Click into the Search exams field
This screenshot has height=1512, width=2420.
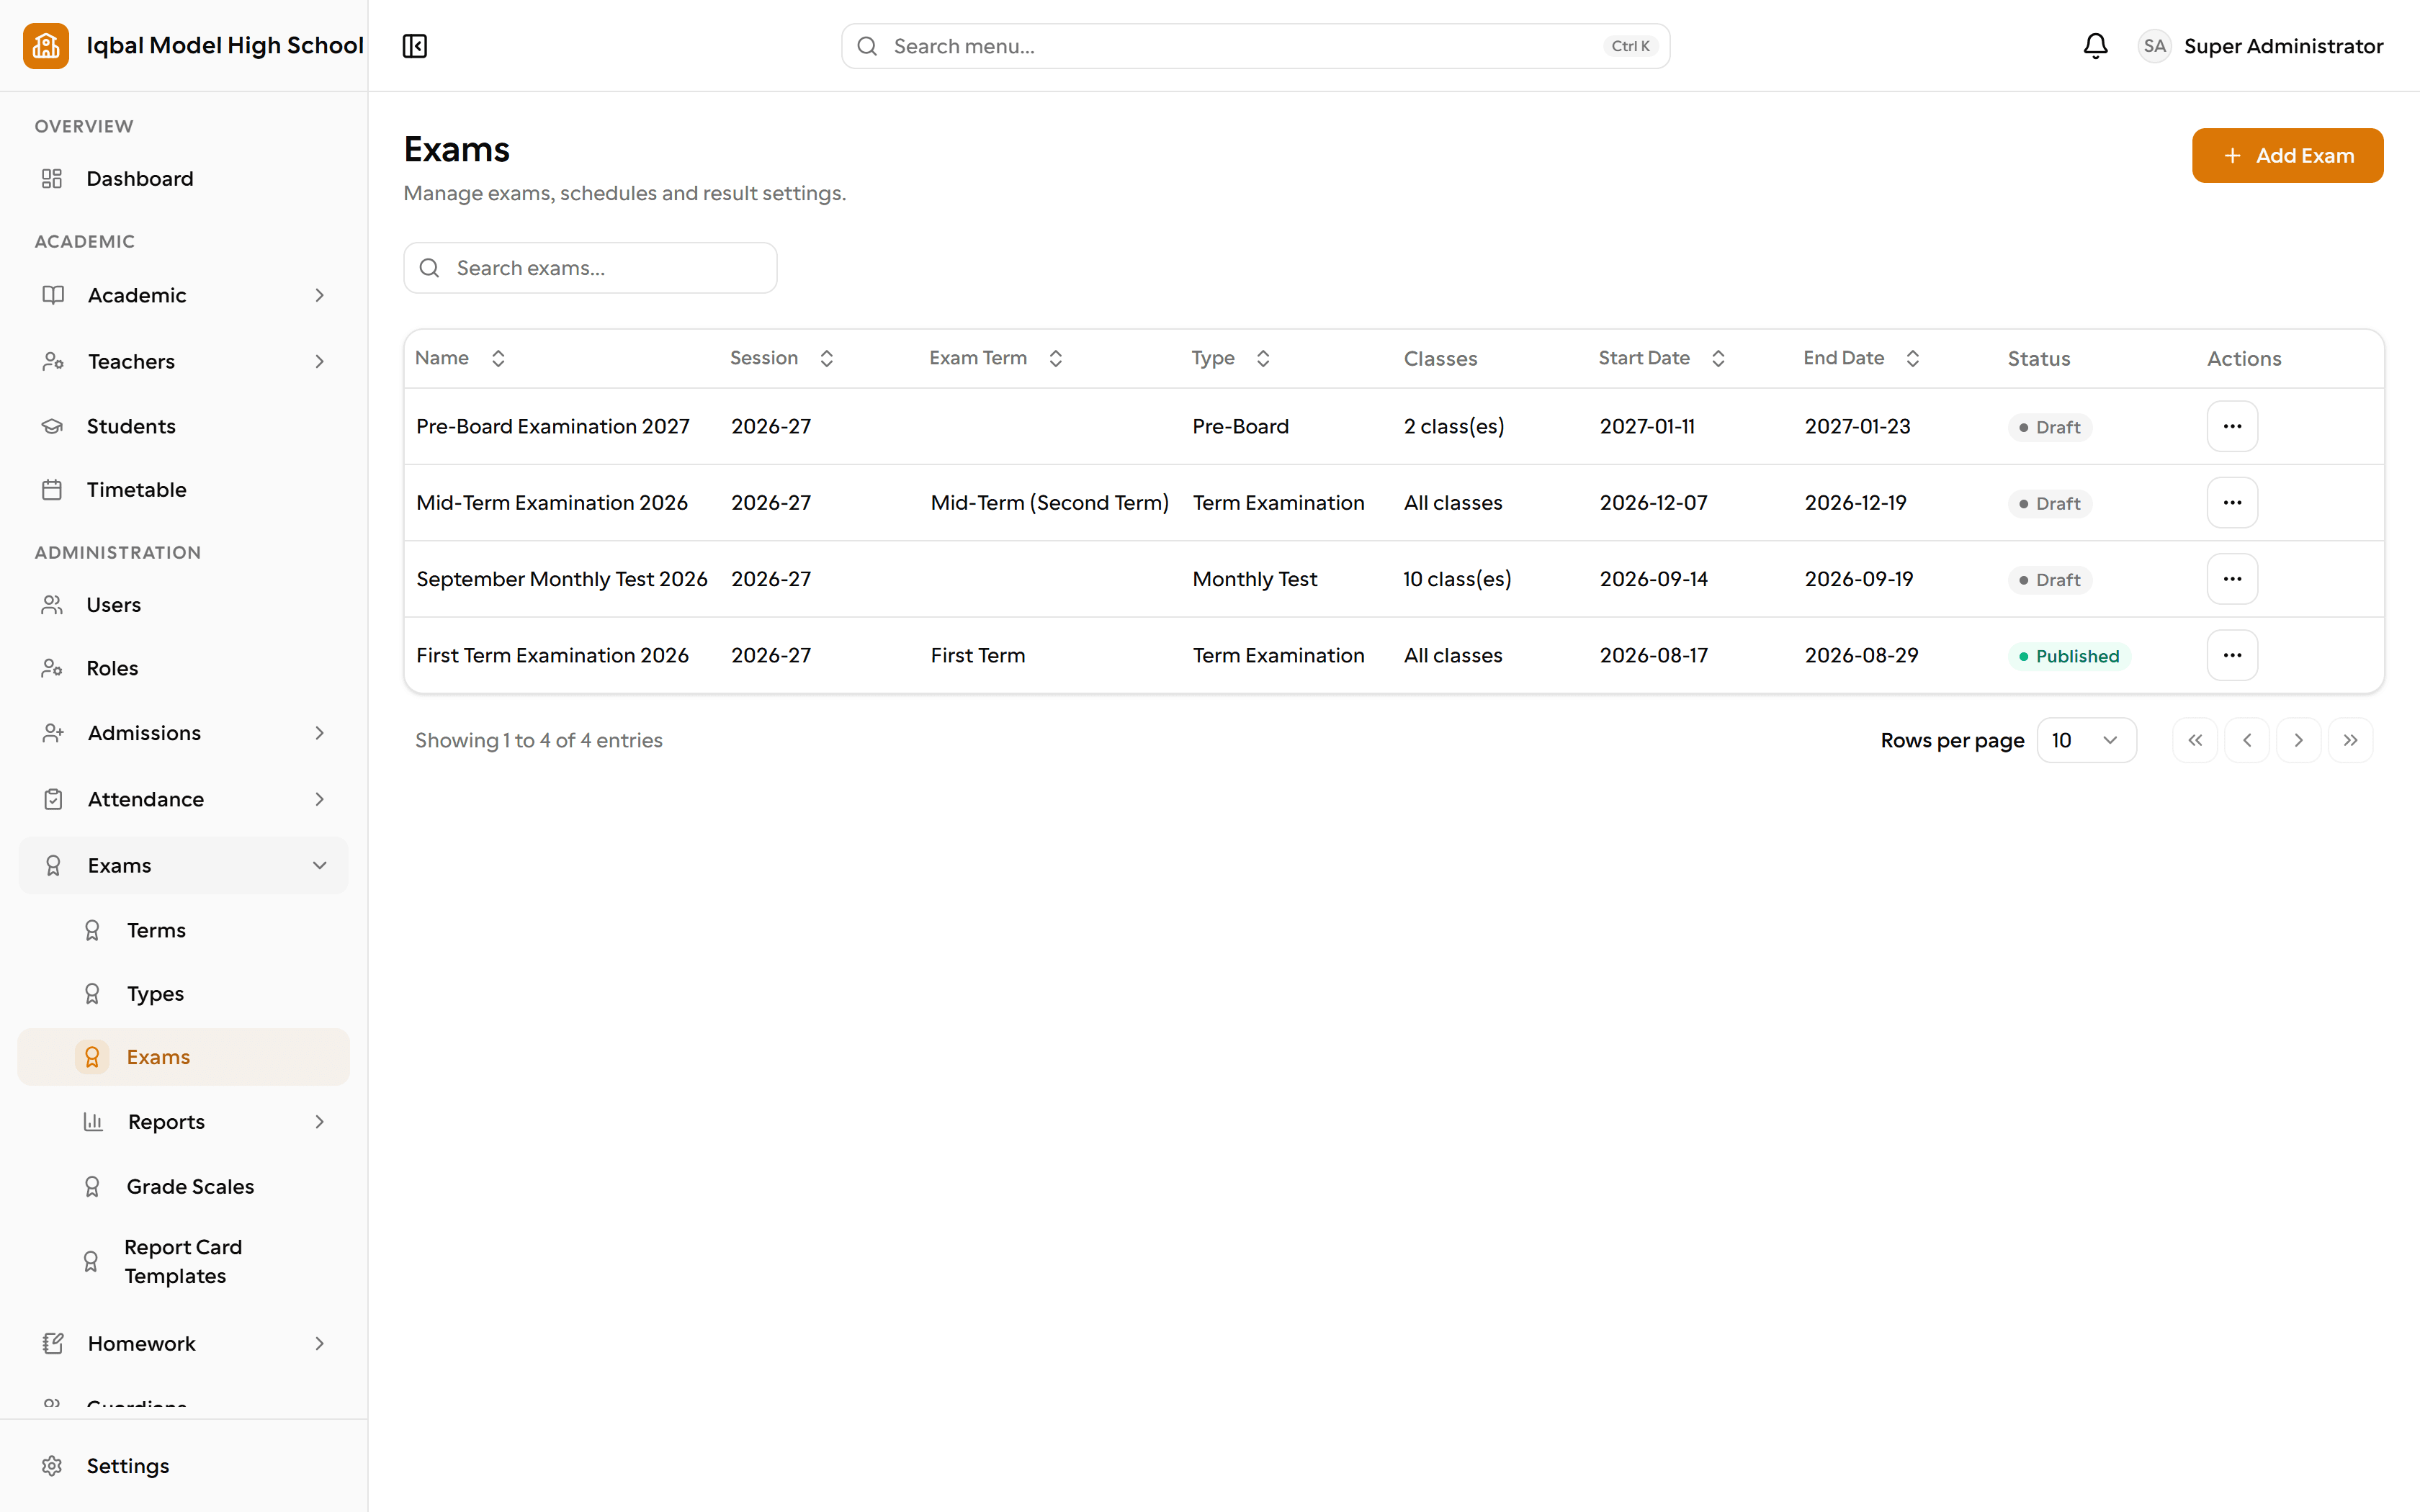[x=590, y=268]
